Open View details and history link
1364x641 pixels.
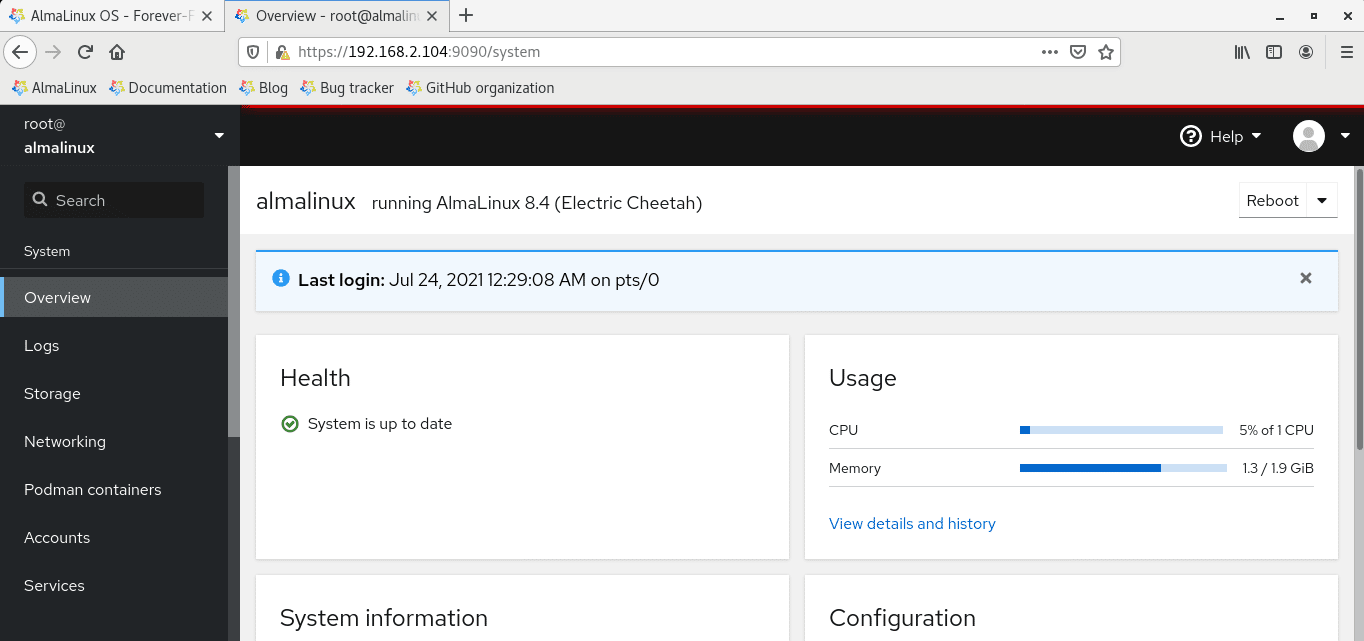point(912,523)
